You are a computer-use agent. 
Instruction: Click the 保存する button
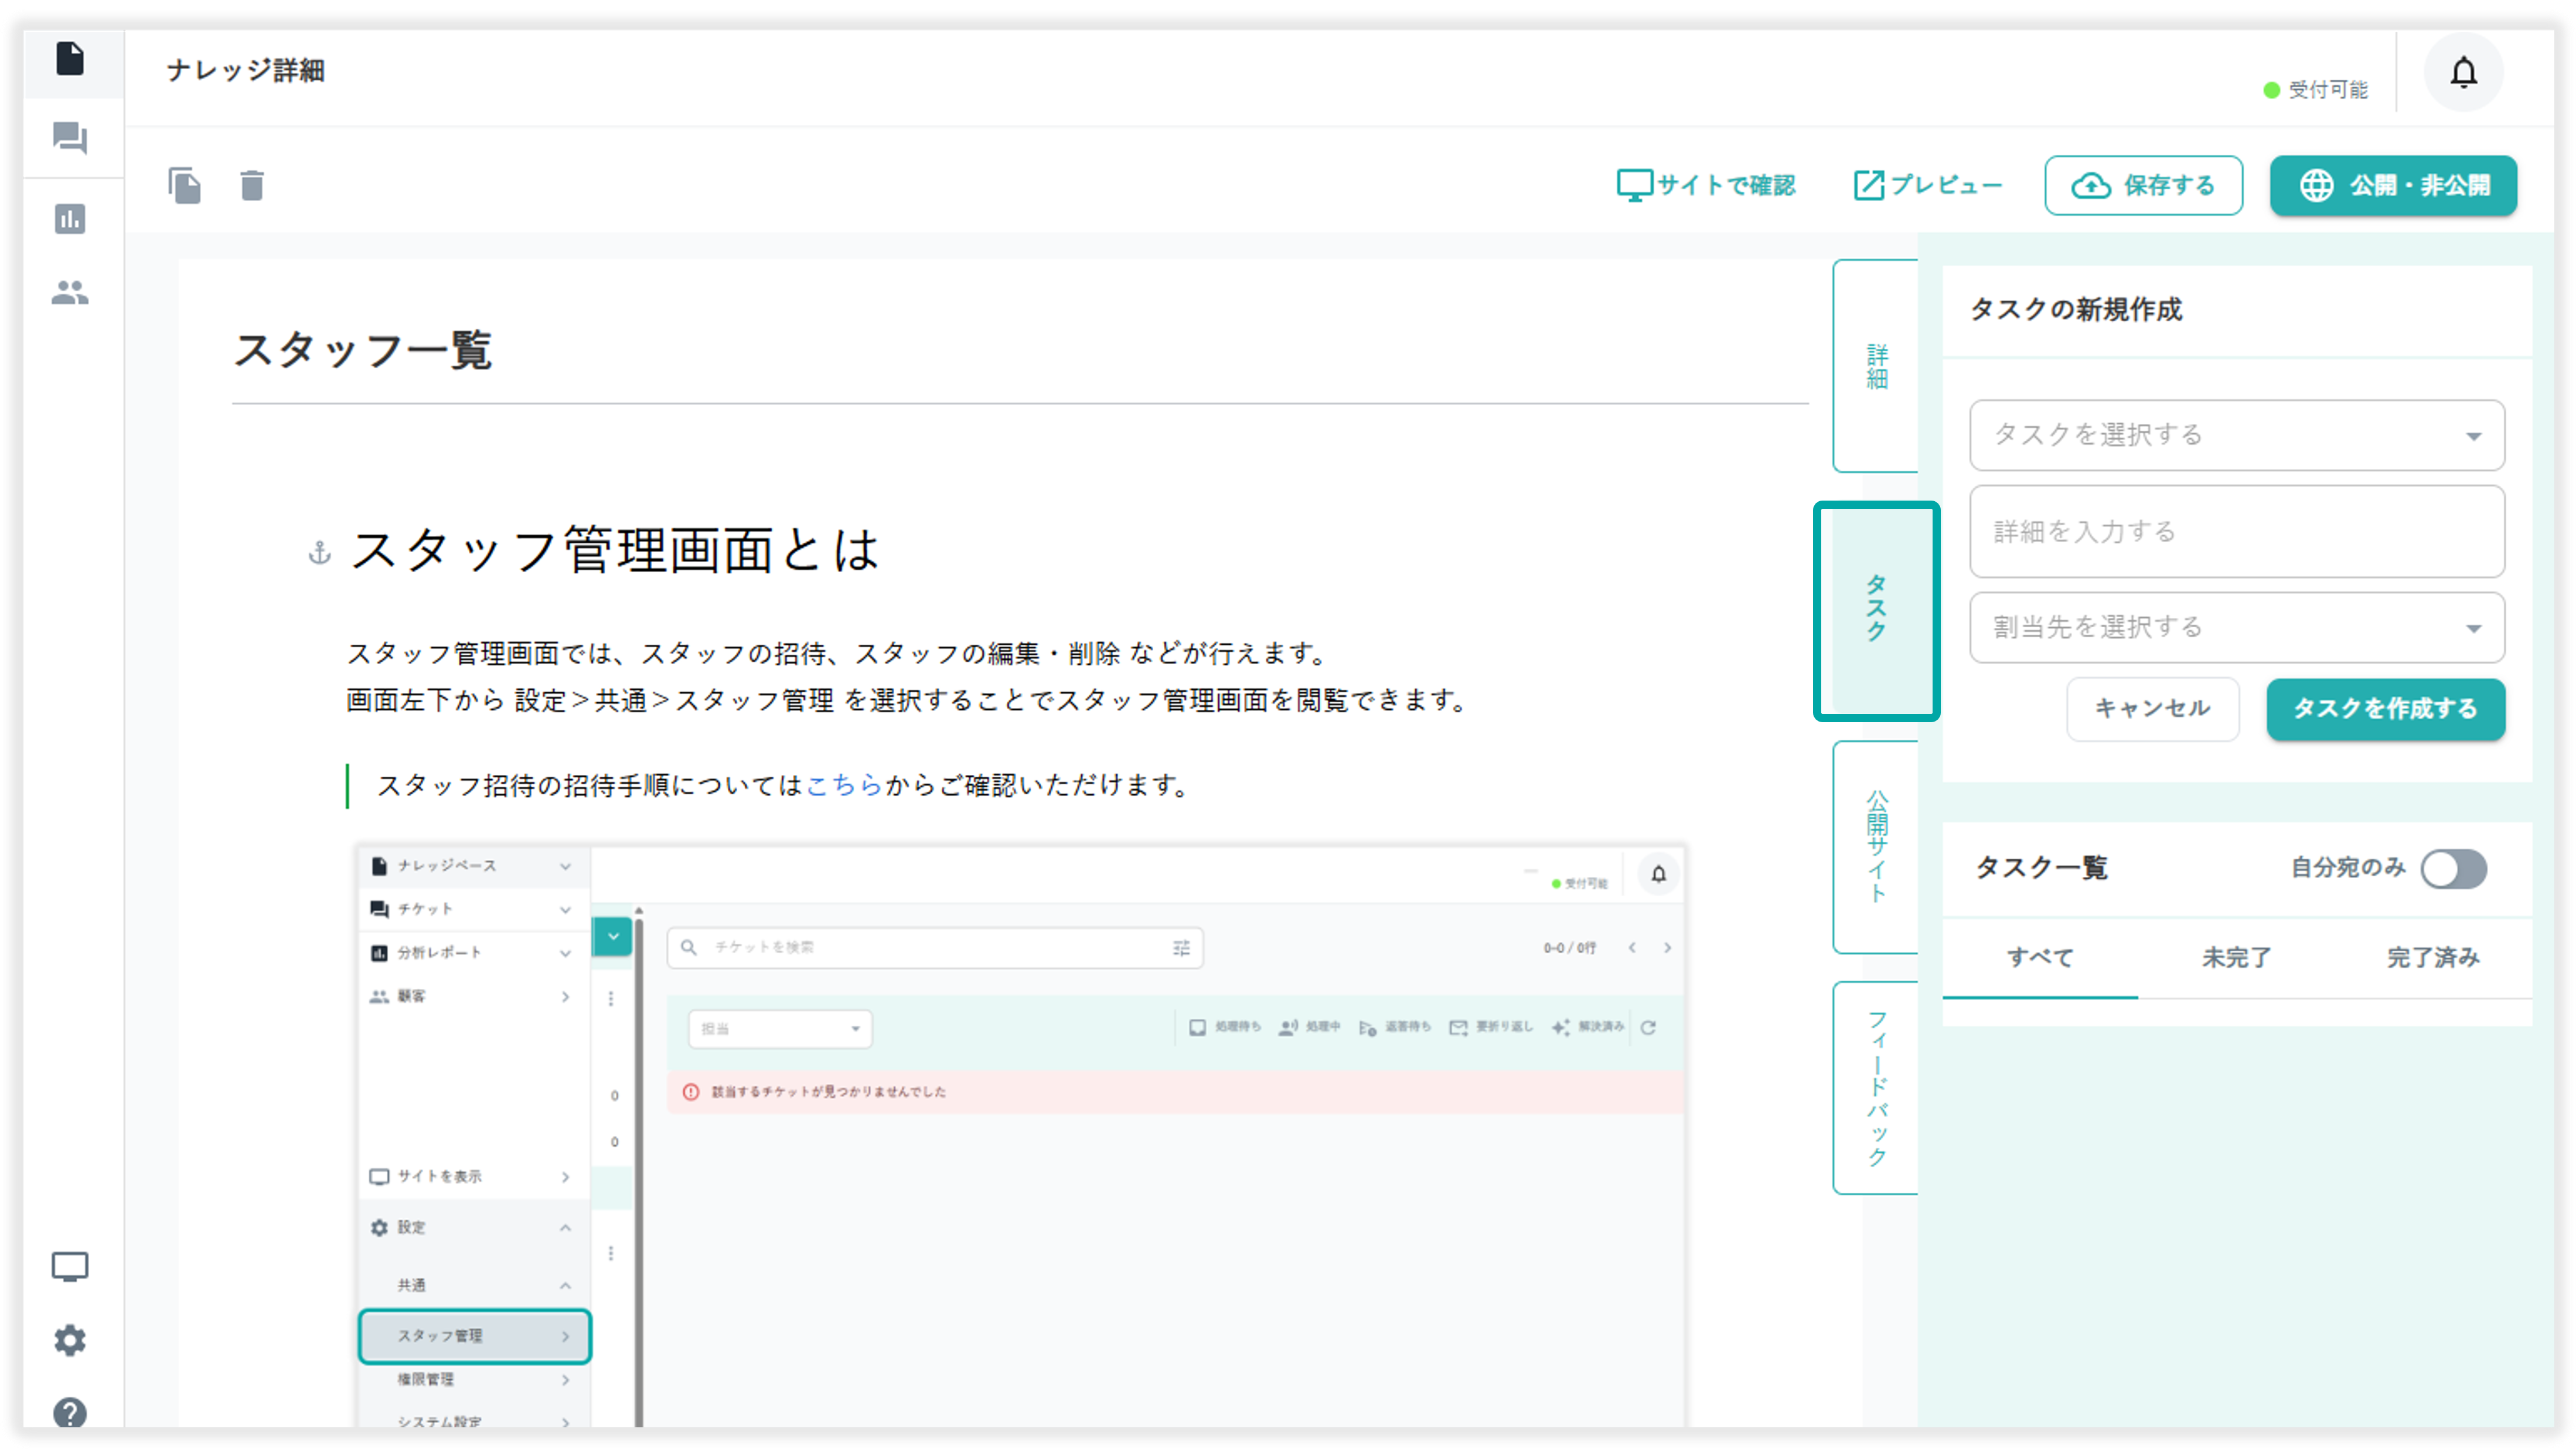click(2143, 186)
